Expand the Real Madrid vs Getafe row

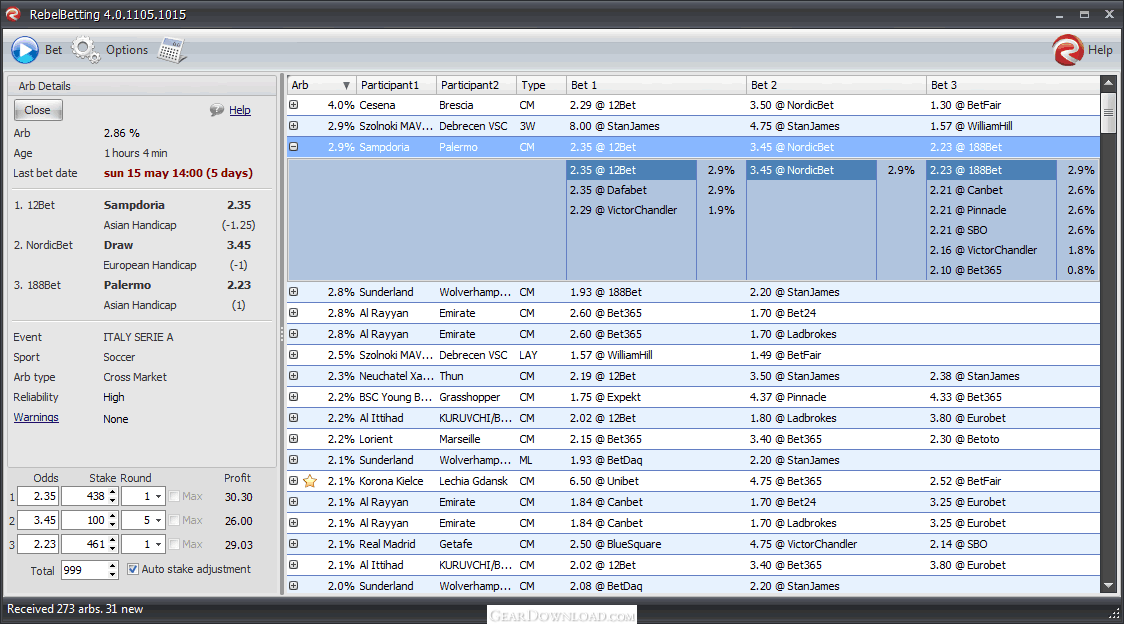point(293,544)
